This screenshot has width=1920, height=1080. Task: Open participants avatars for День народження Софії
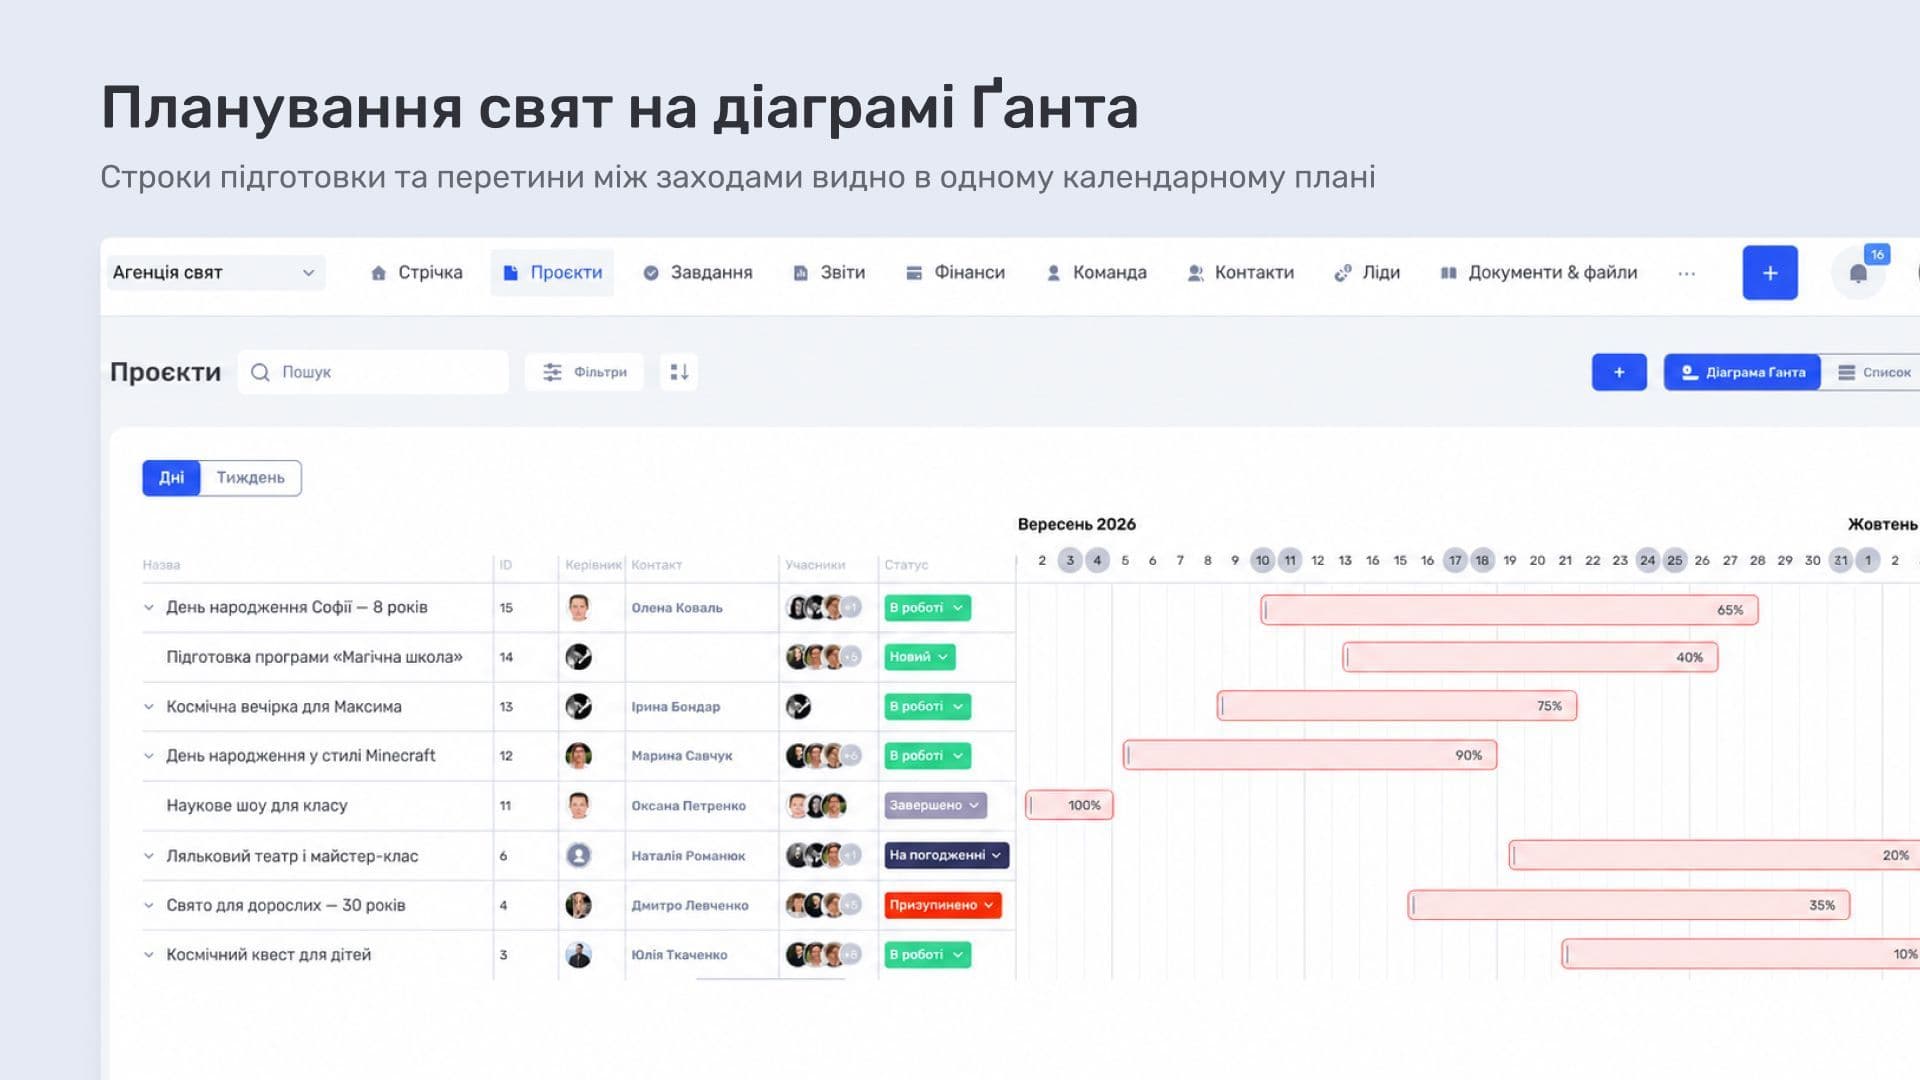(x=823, y=607)
